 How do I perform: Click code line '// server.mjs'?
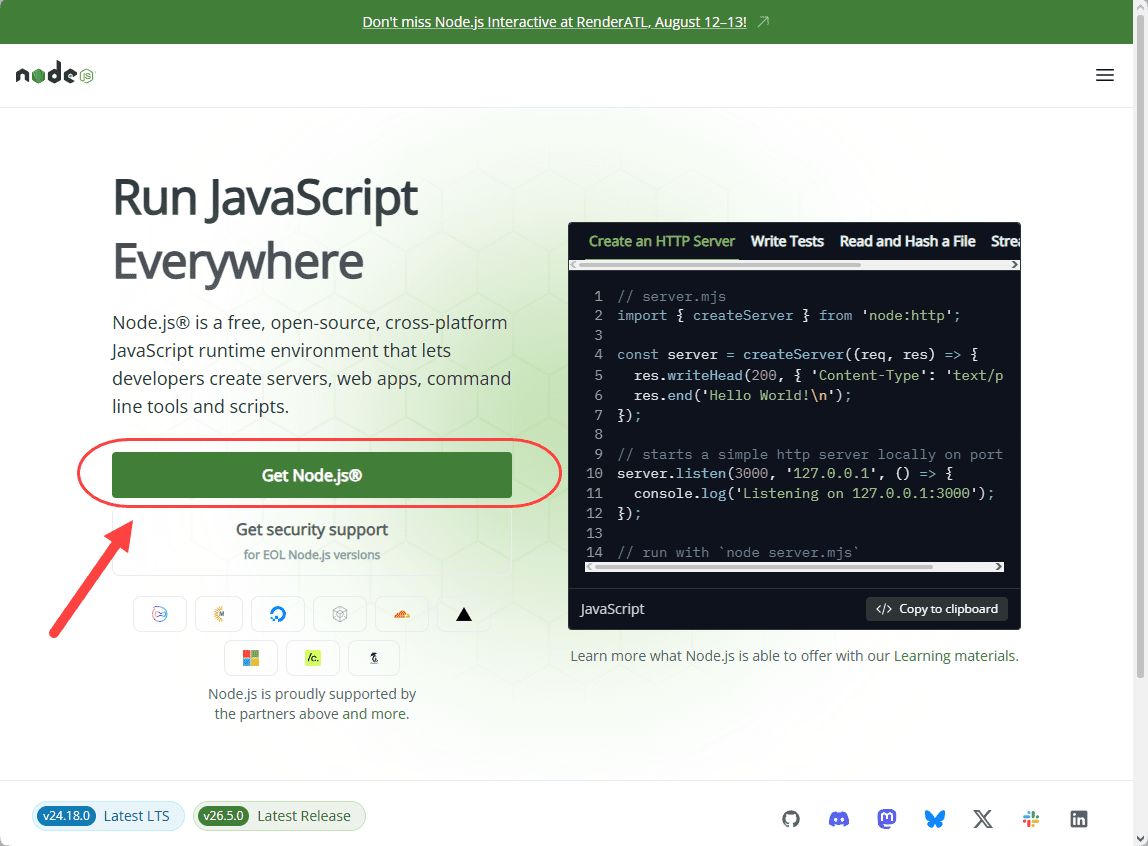click(671, 296)
